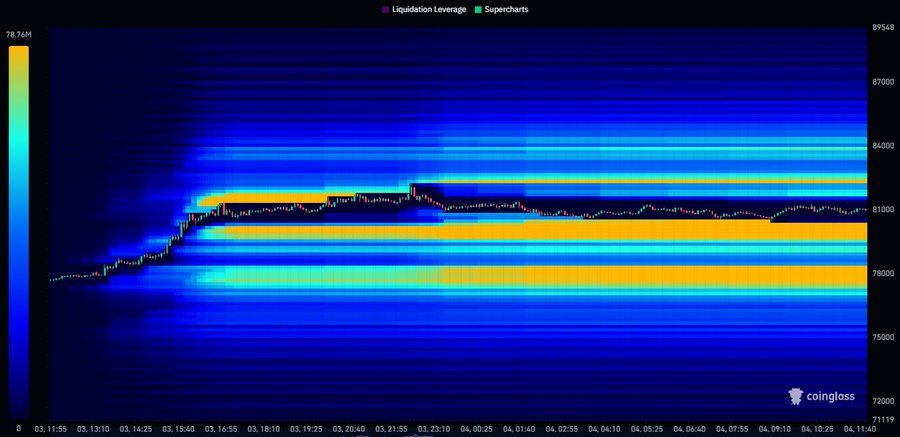Screen dimensions: 900x437
Task: Click the 03, 18:10 time label
Action: 265,429
